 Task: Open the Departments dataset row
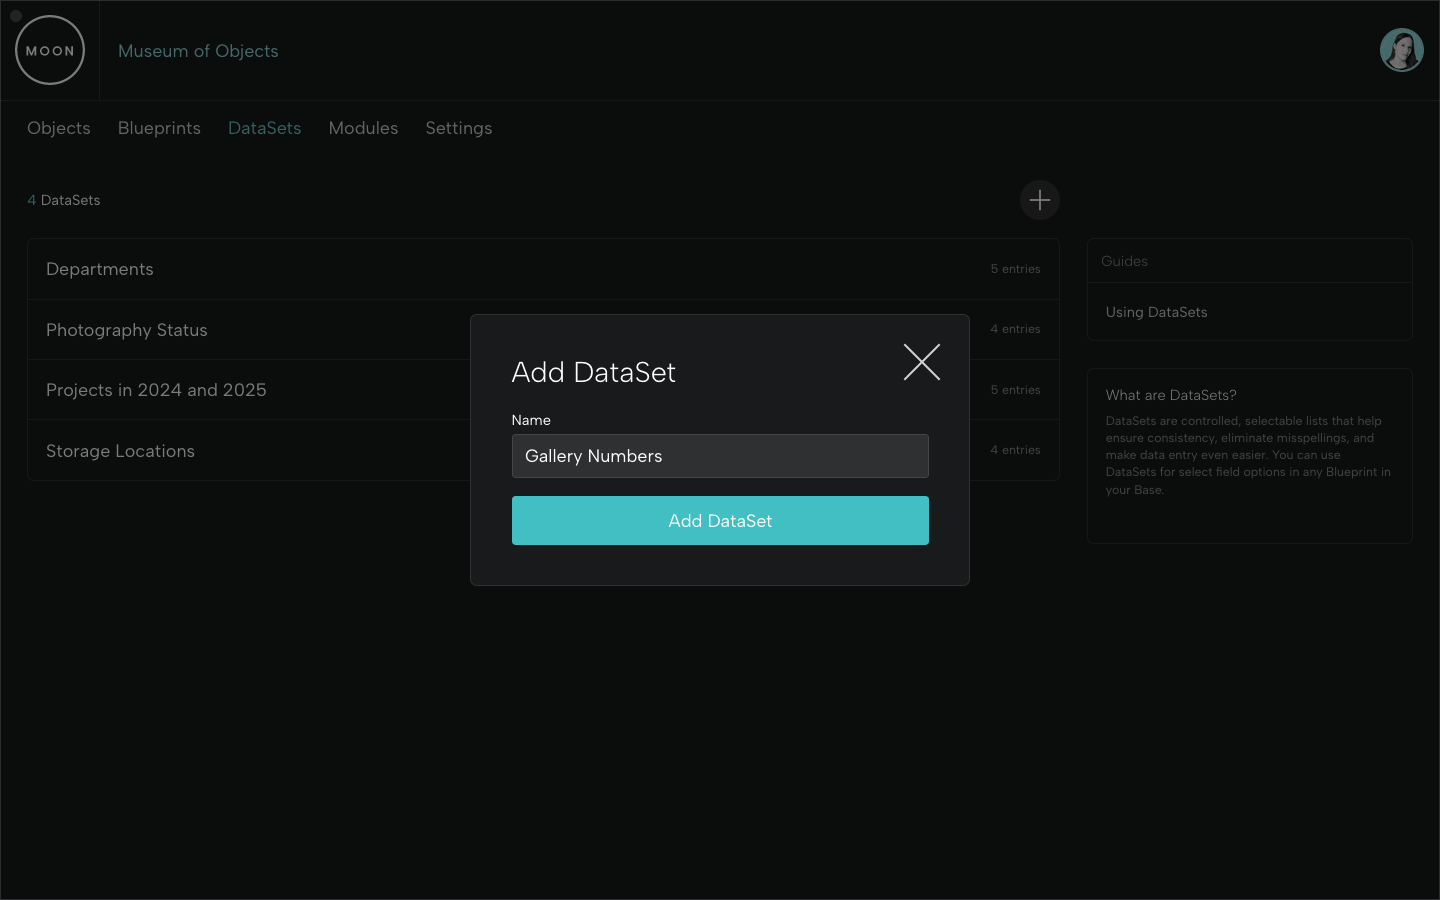click(543, 269)
